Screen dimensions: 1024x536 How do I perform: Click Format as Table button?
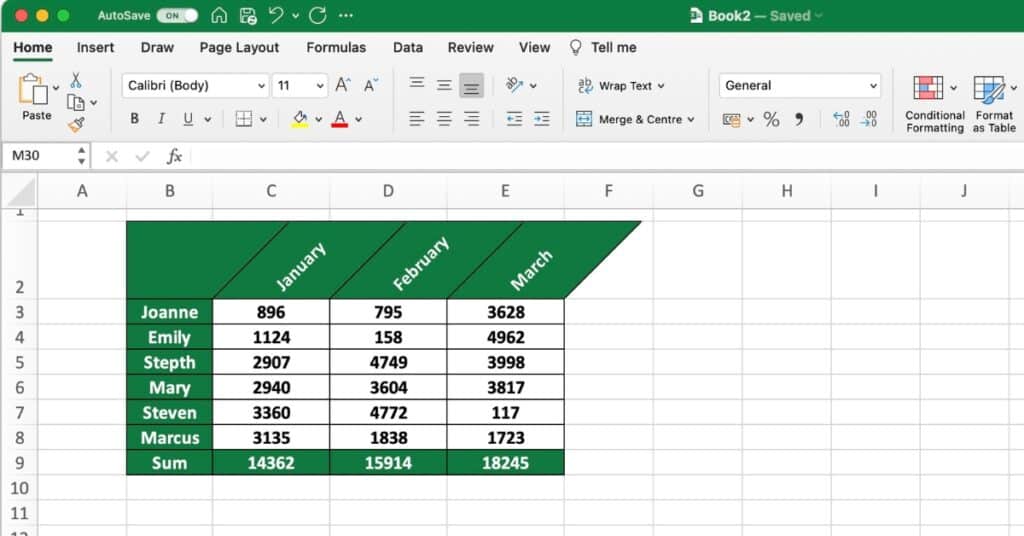tap(994, 104)
